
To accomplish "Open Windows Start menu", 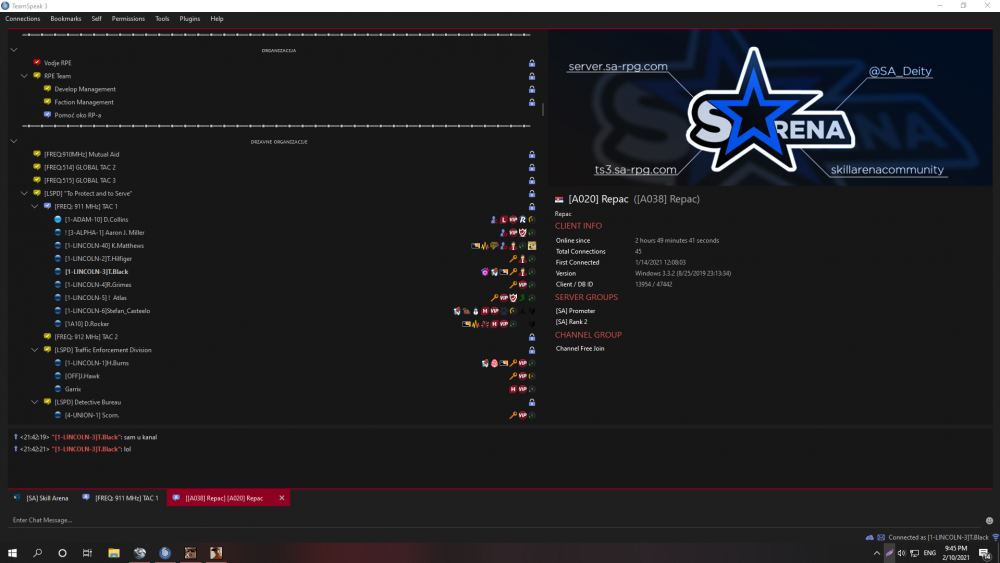I will tap(12, 553).
